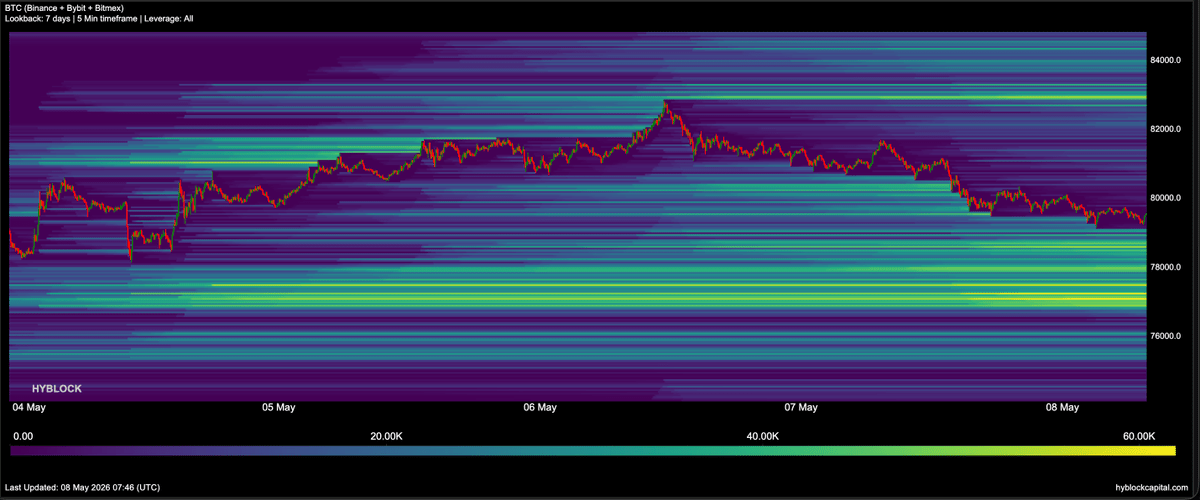This screenshot has width=1200, height=500.
Task: Click the 04 May date label
Action: pos(27,408)
